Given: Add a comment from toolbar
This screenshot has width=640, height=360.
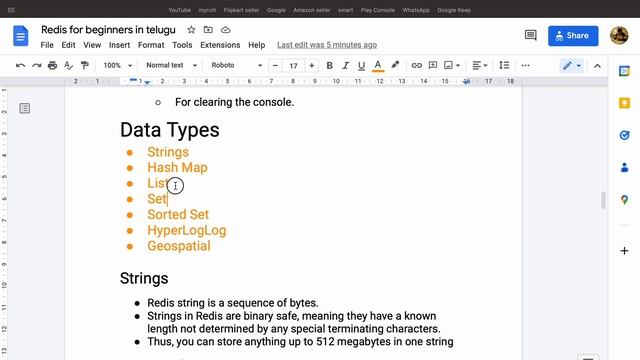Looking at the screenshot, I should click(x=433, y=65).
